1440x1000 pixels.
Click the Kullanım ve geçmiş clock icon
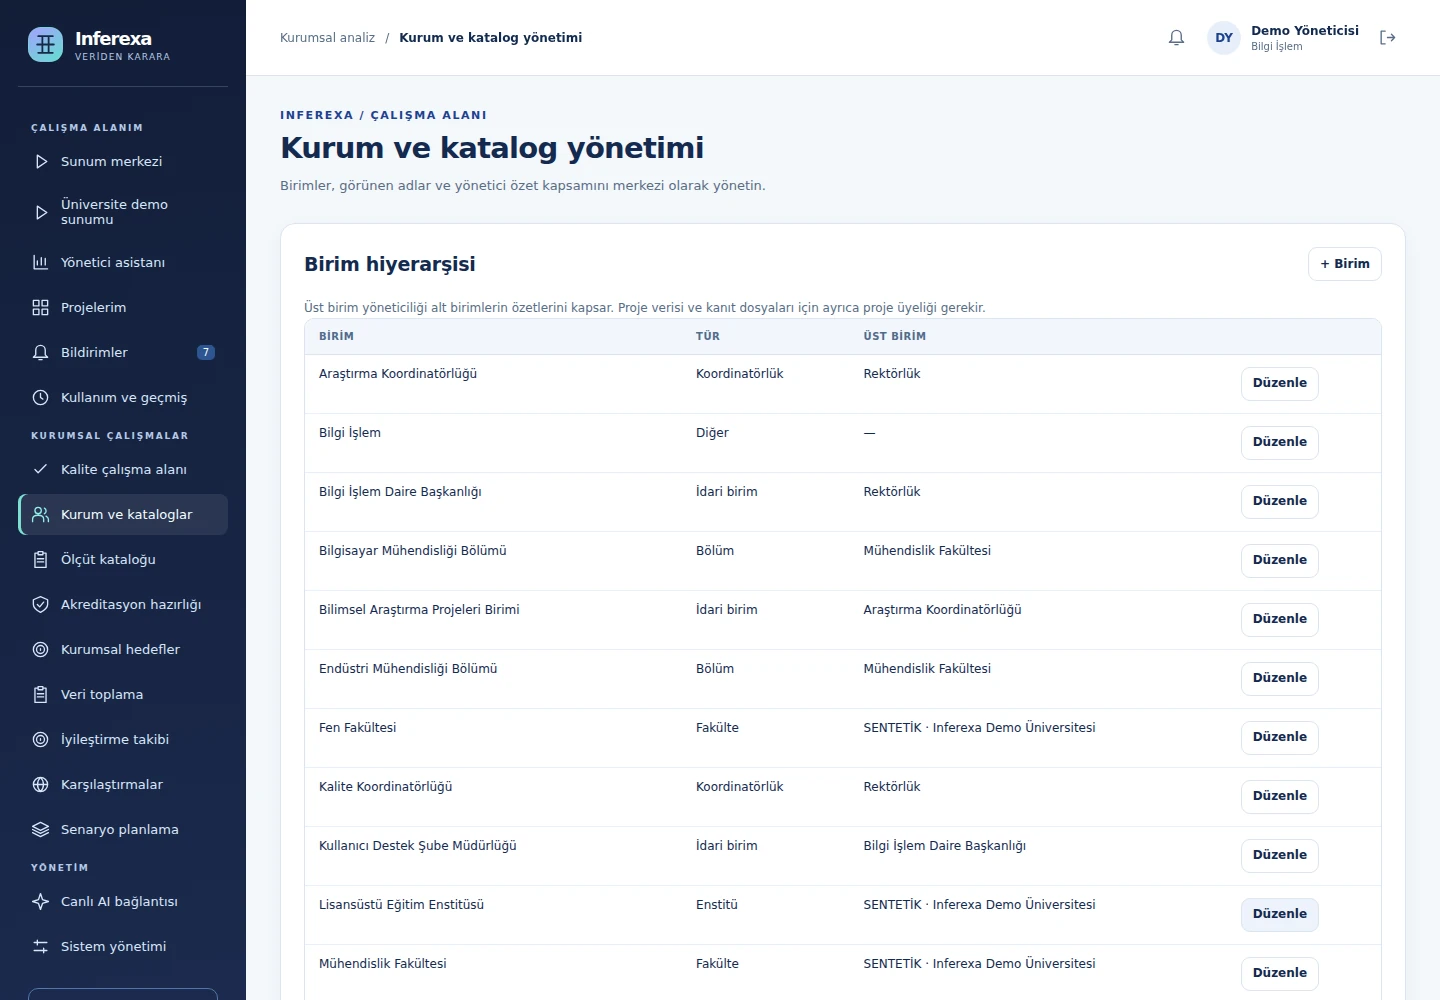pos(41,397)
